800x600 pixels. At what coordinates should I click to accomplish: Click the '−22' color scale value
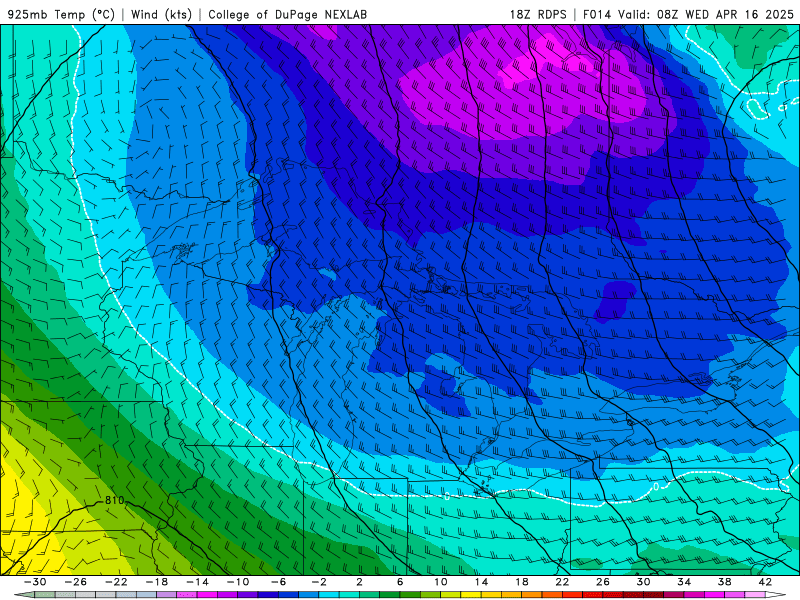coord(116,582)
